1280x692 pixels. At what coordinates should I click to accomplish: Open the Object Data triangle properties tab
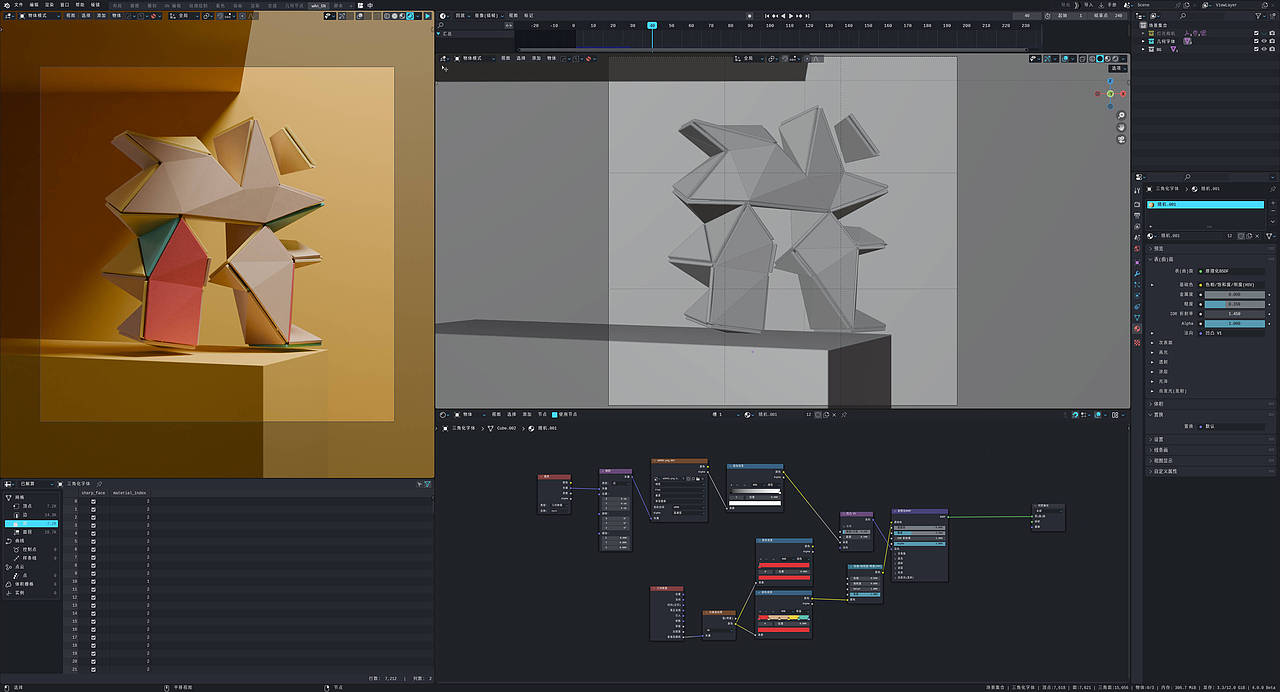click(x=1137, y=317)
